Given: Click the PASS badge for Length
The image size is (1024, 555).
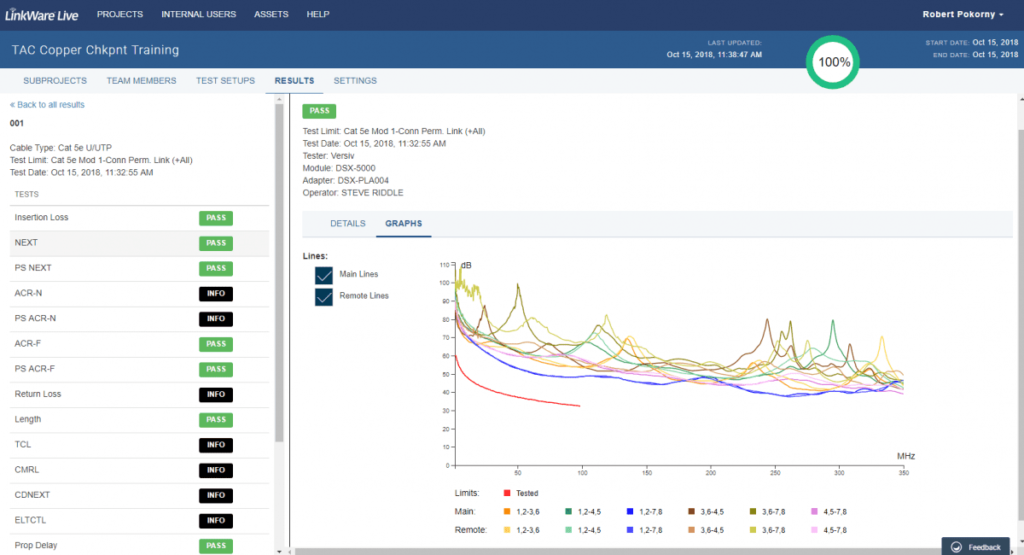Looking at the screenshot, I should coord(216,420).
